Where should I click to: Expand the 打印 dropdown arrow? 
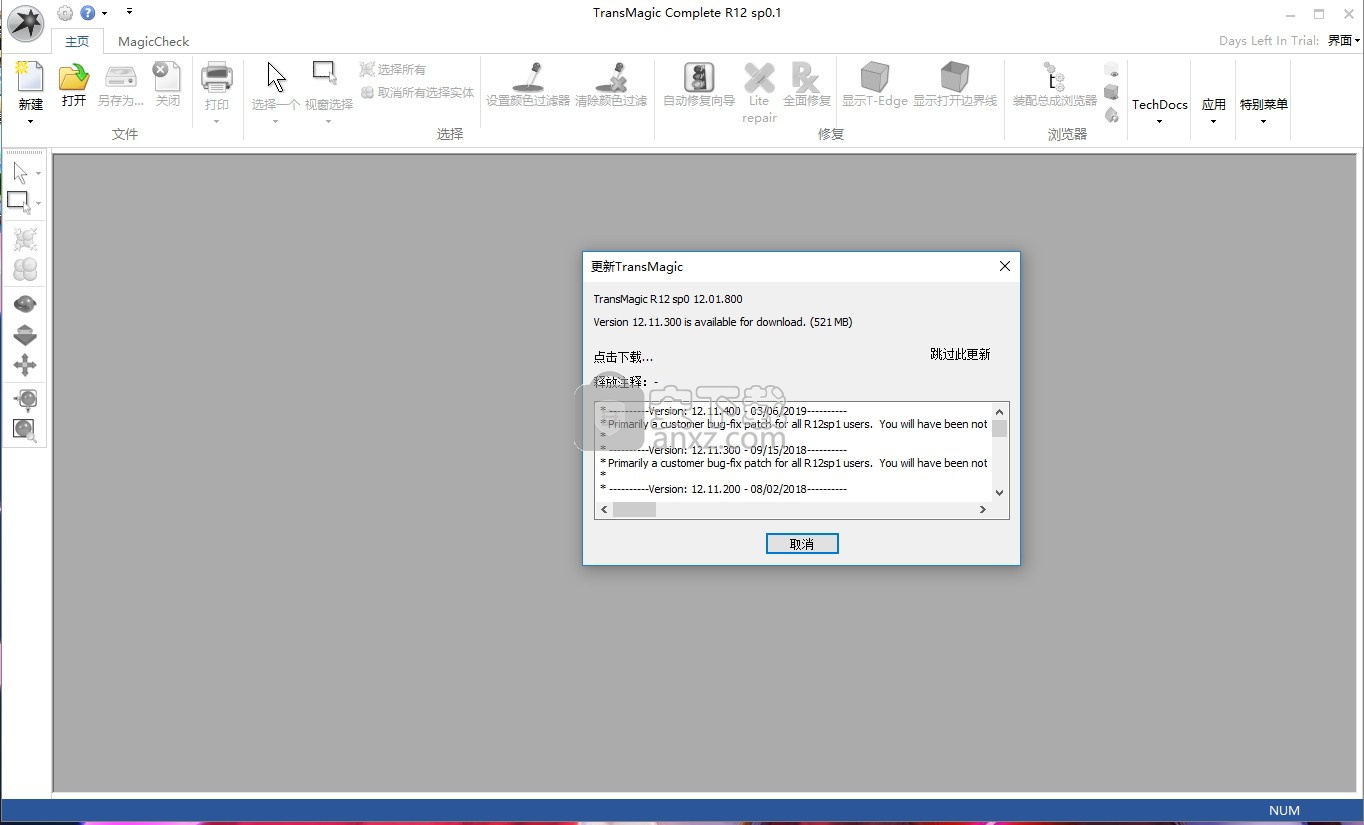[x=217, y=121]
